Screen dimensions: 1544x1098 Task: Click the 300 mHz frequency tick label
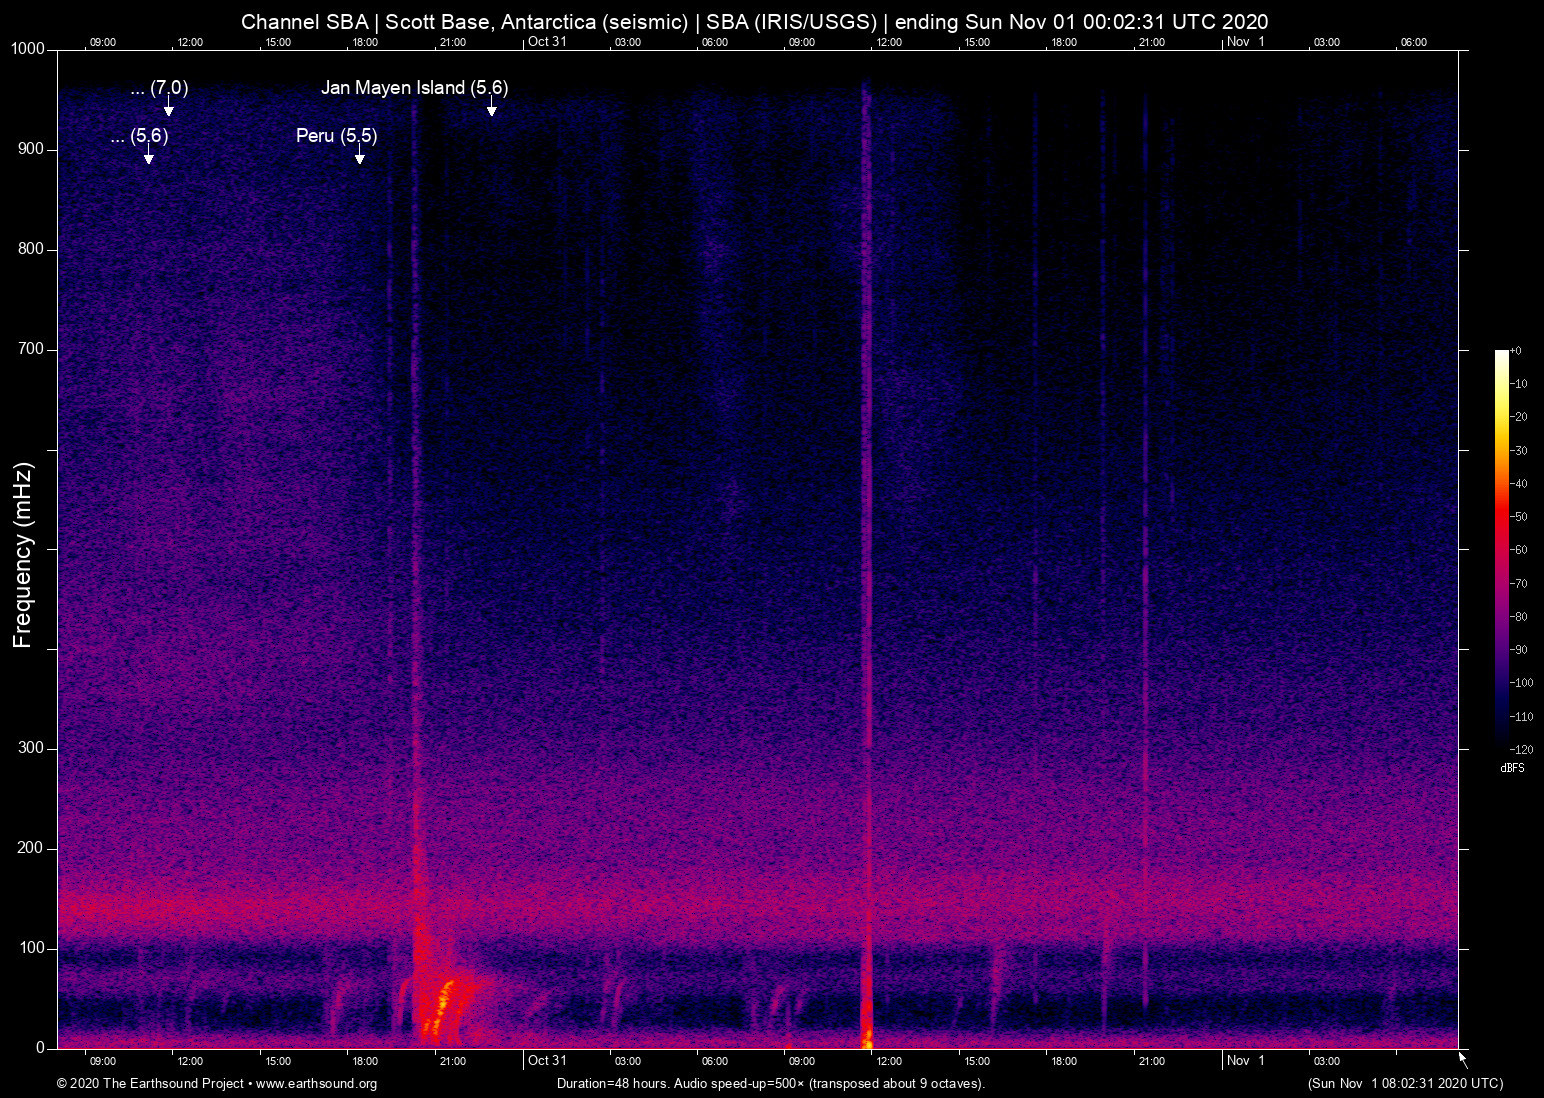pos(31,748)
